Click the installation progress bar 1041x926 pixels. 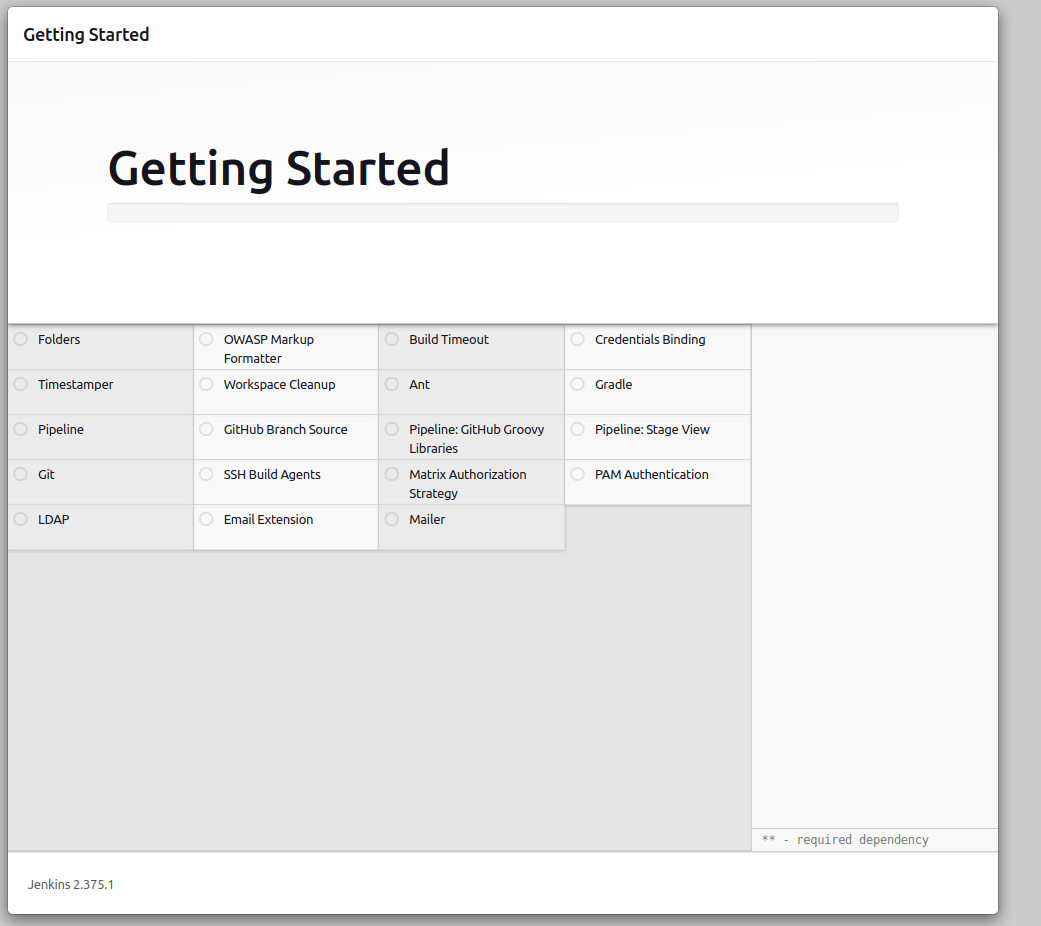pyautogui.click(x=503, y=213)
